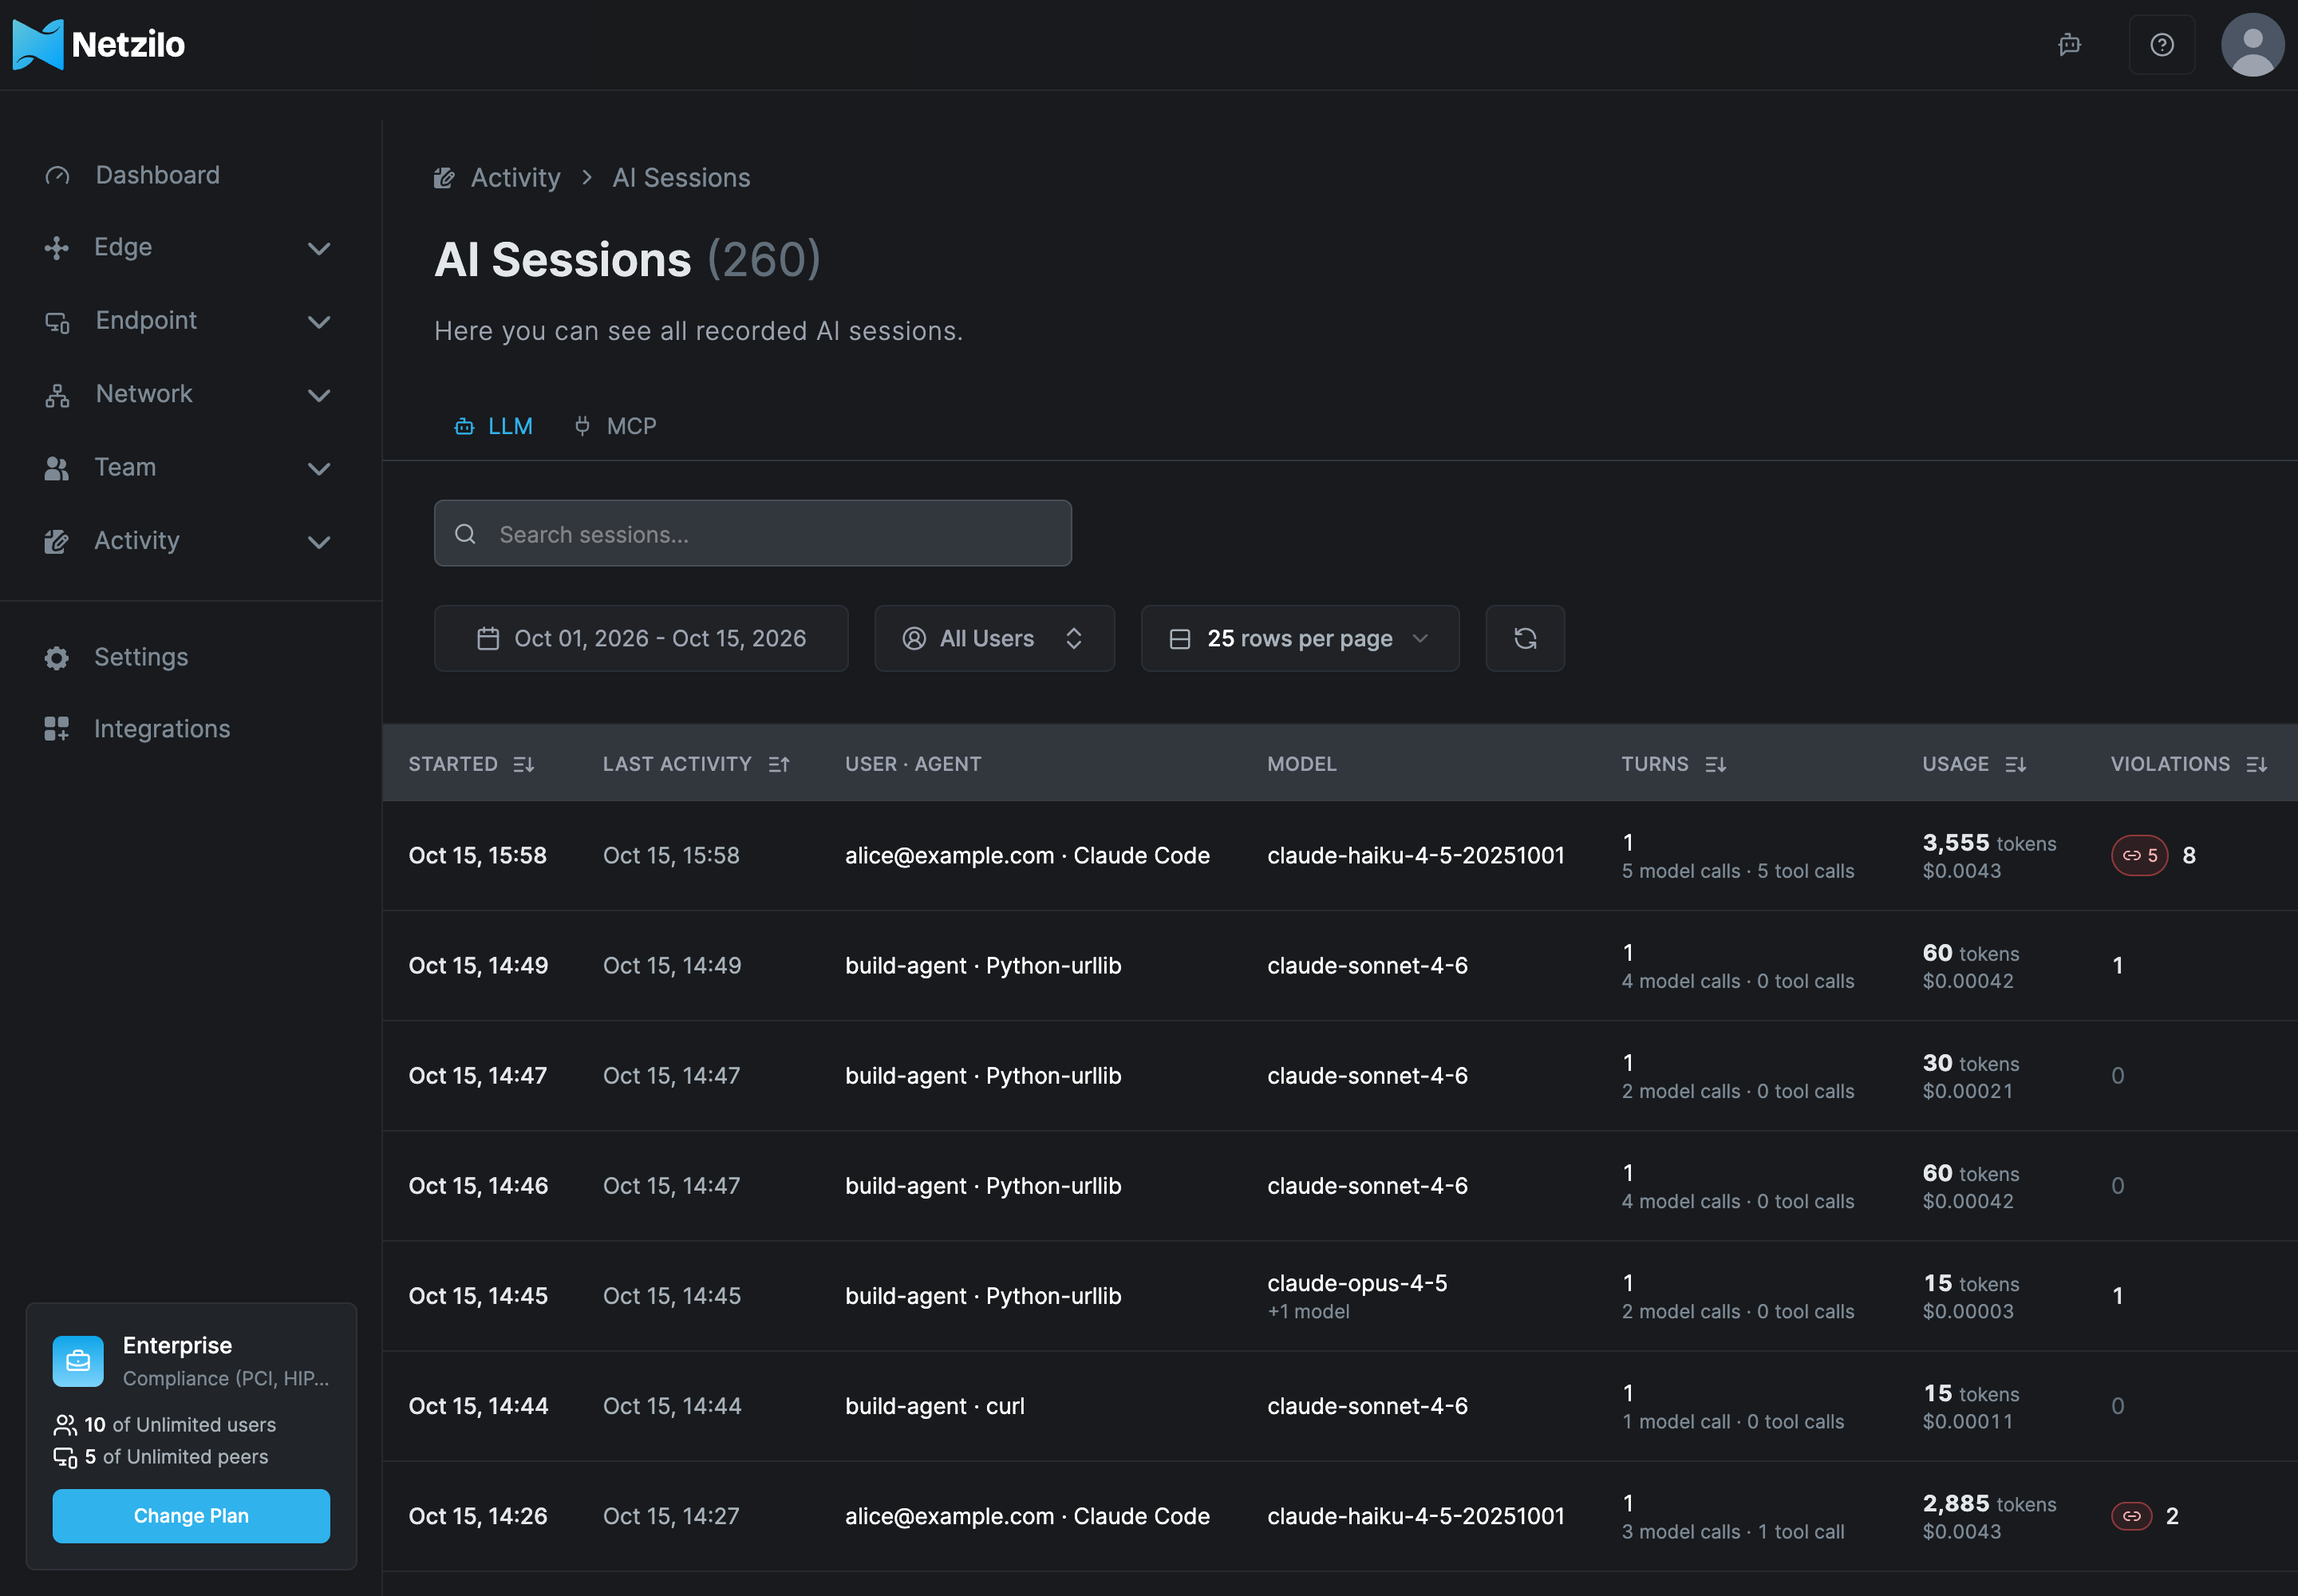
Task: Open the All Users dropdown
Action: pyautogui.click(x=994, y=638)
